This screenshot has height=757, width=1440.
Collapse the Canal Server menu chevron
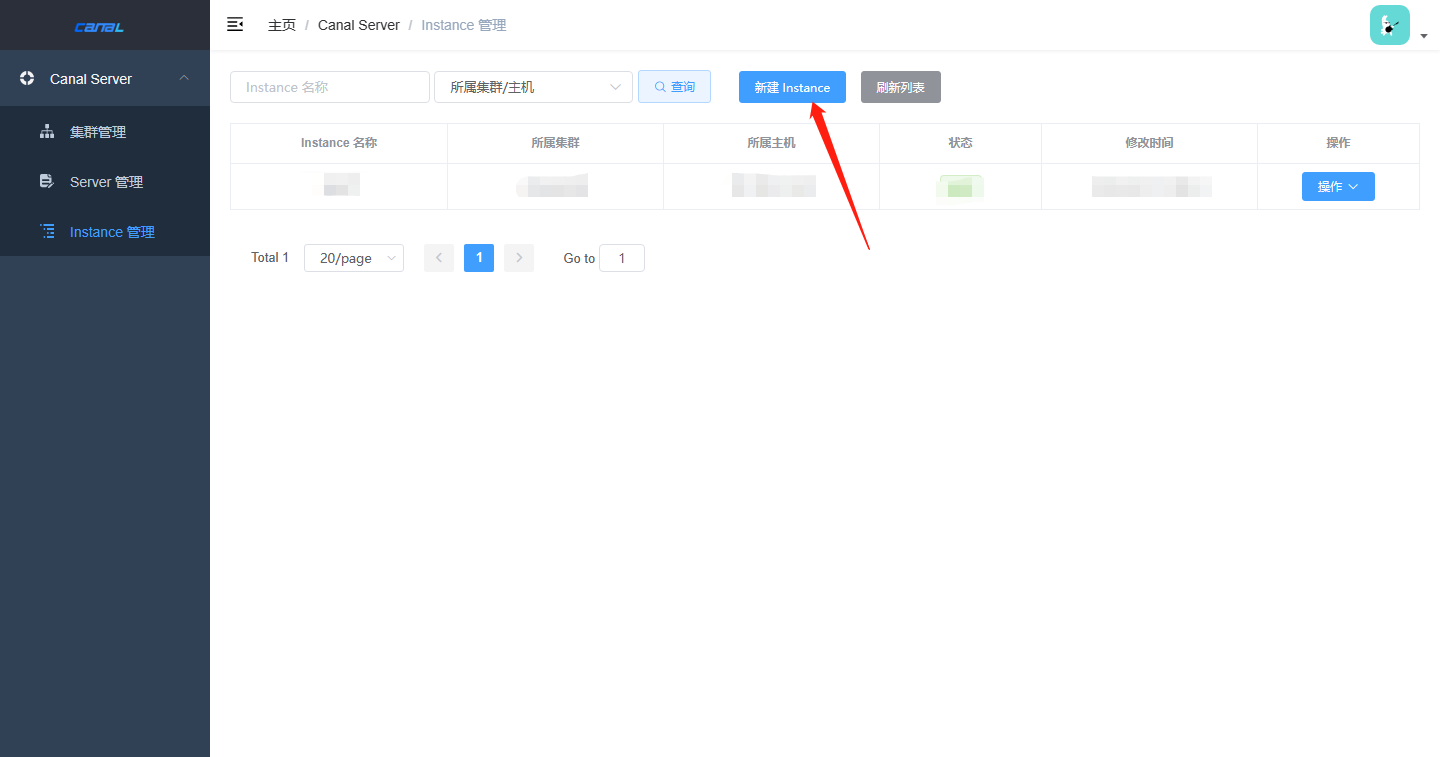click(184, 78)
